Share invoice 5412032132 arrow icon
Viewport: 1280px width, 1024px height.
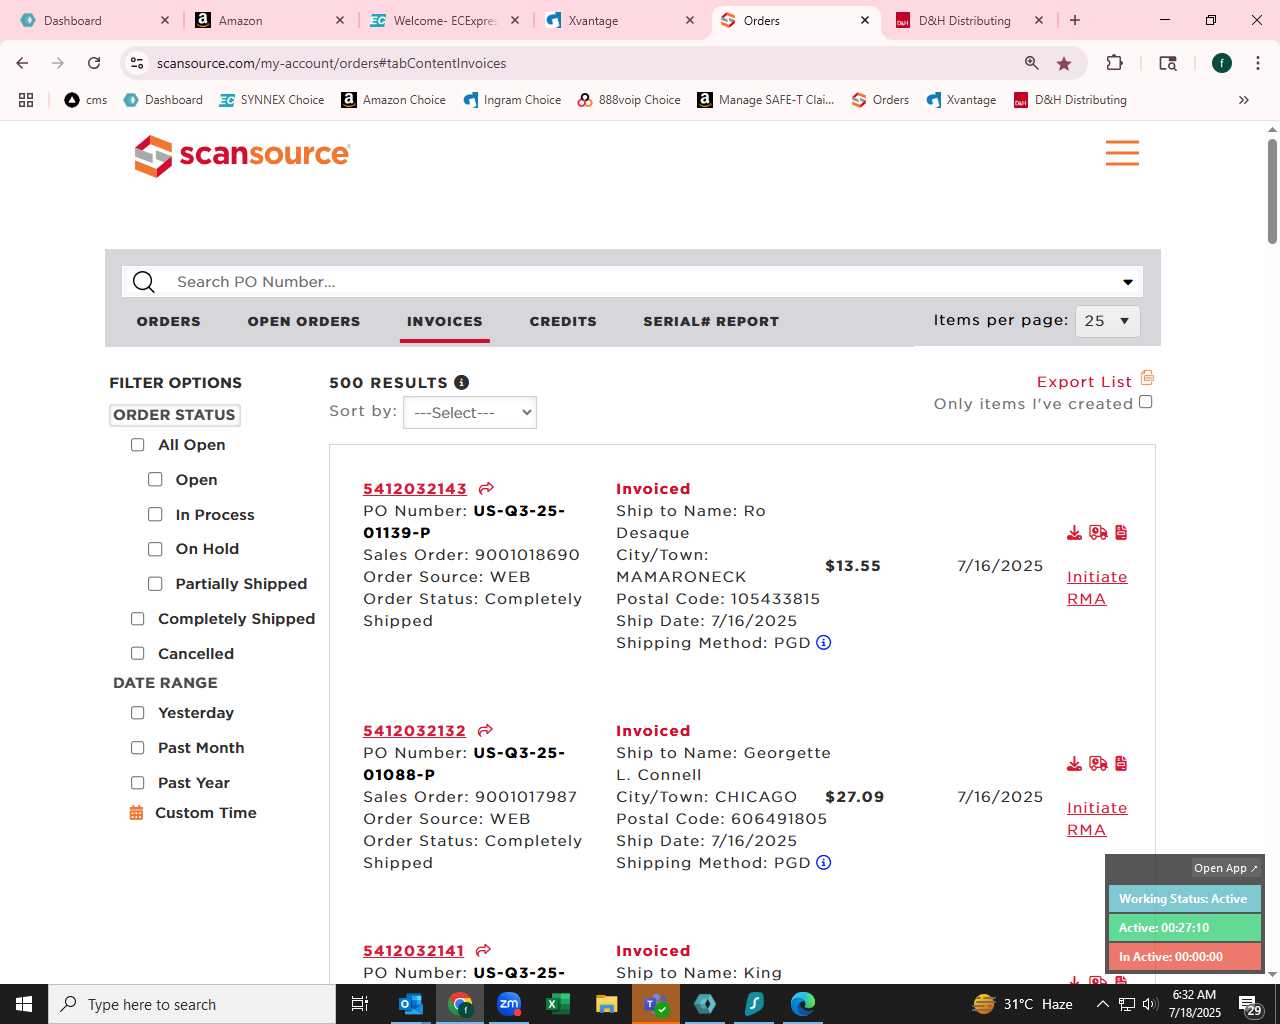pyautogui.click(x=486, y=730)
